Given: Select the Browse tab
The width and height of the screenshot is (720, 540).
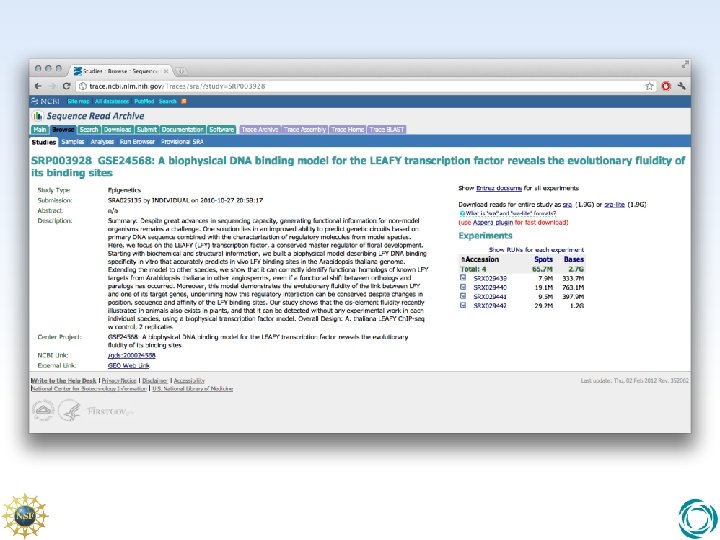Looking at the screenshot, I should coord(63,130).
